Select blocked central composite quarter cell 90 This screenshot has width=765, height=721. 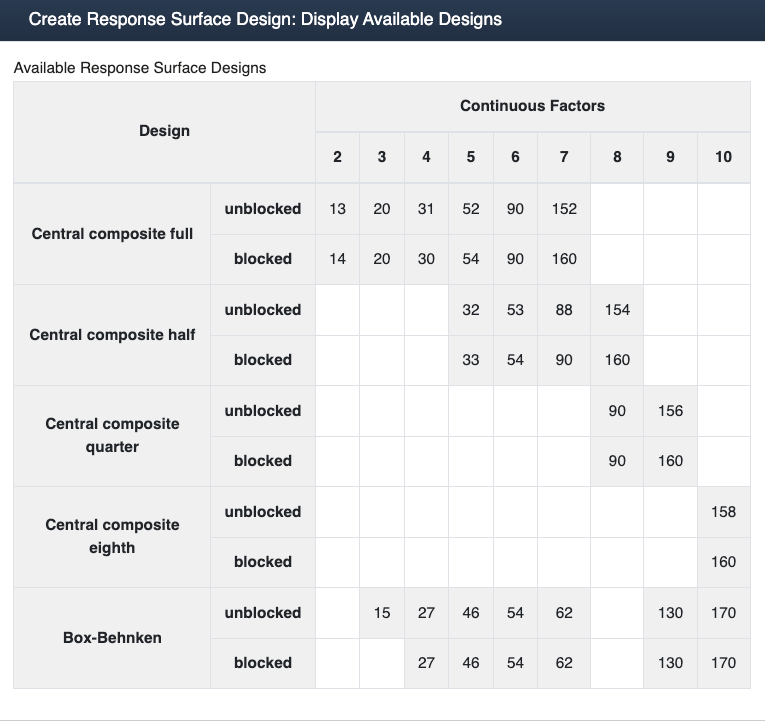point(617,461)
